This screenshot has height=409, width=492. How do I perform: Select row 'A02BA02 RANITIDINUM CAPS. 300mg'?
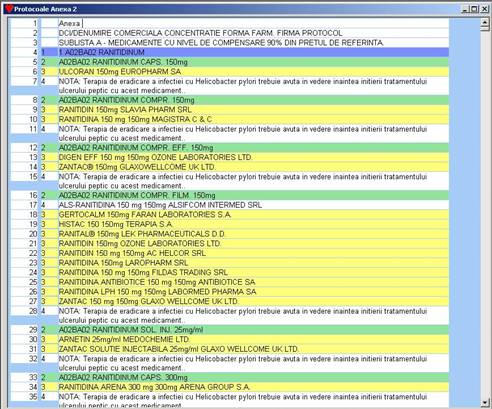[x=253, y=378]
